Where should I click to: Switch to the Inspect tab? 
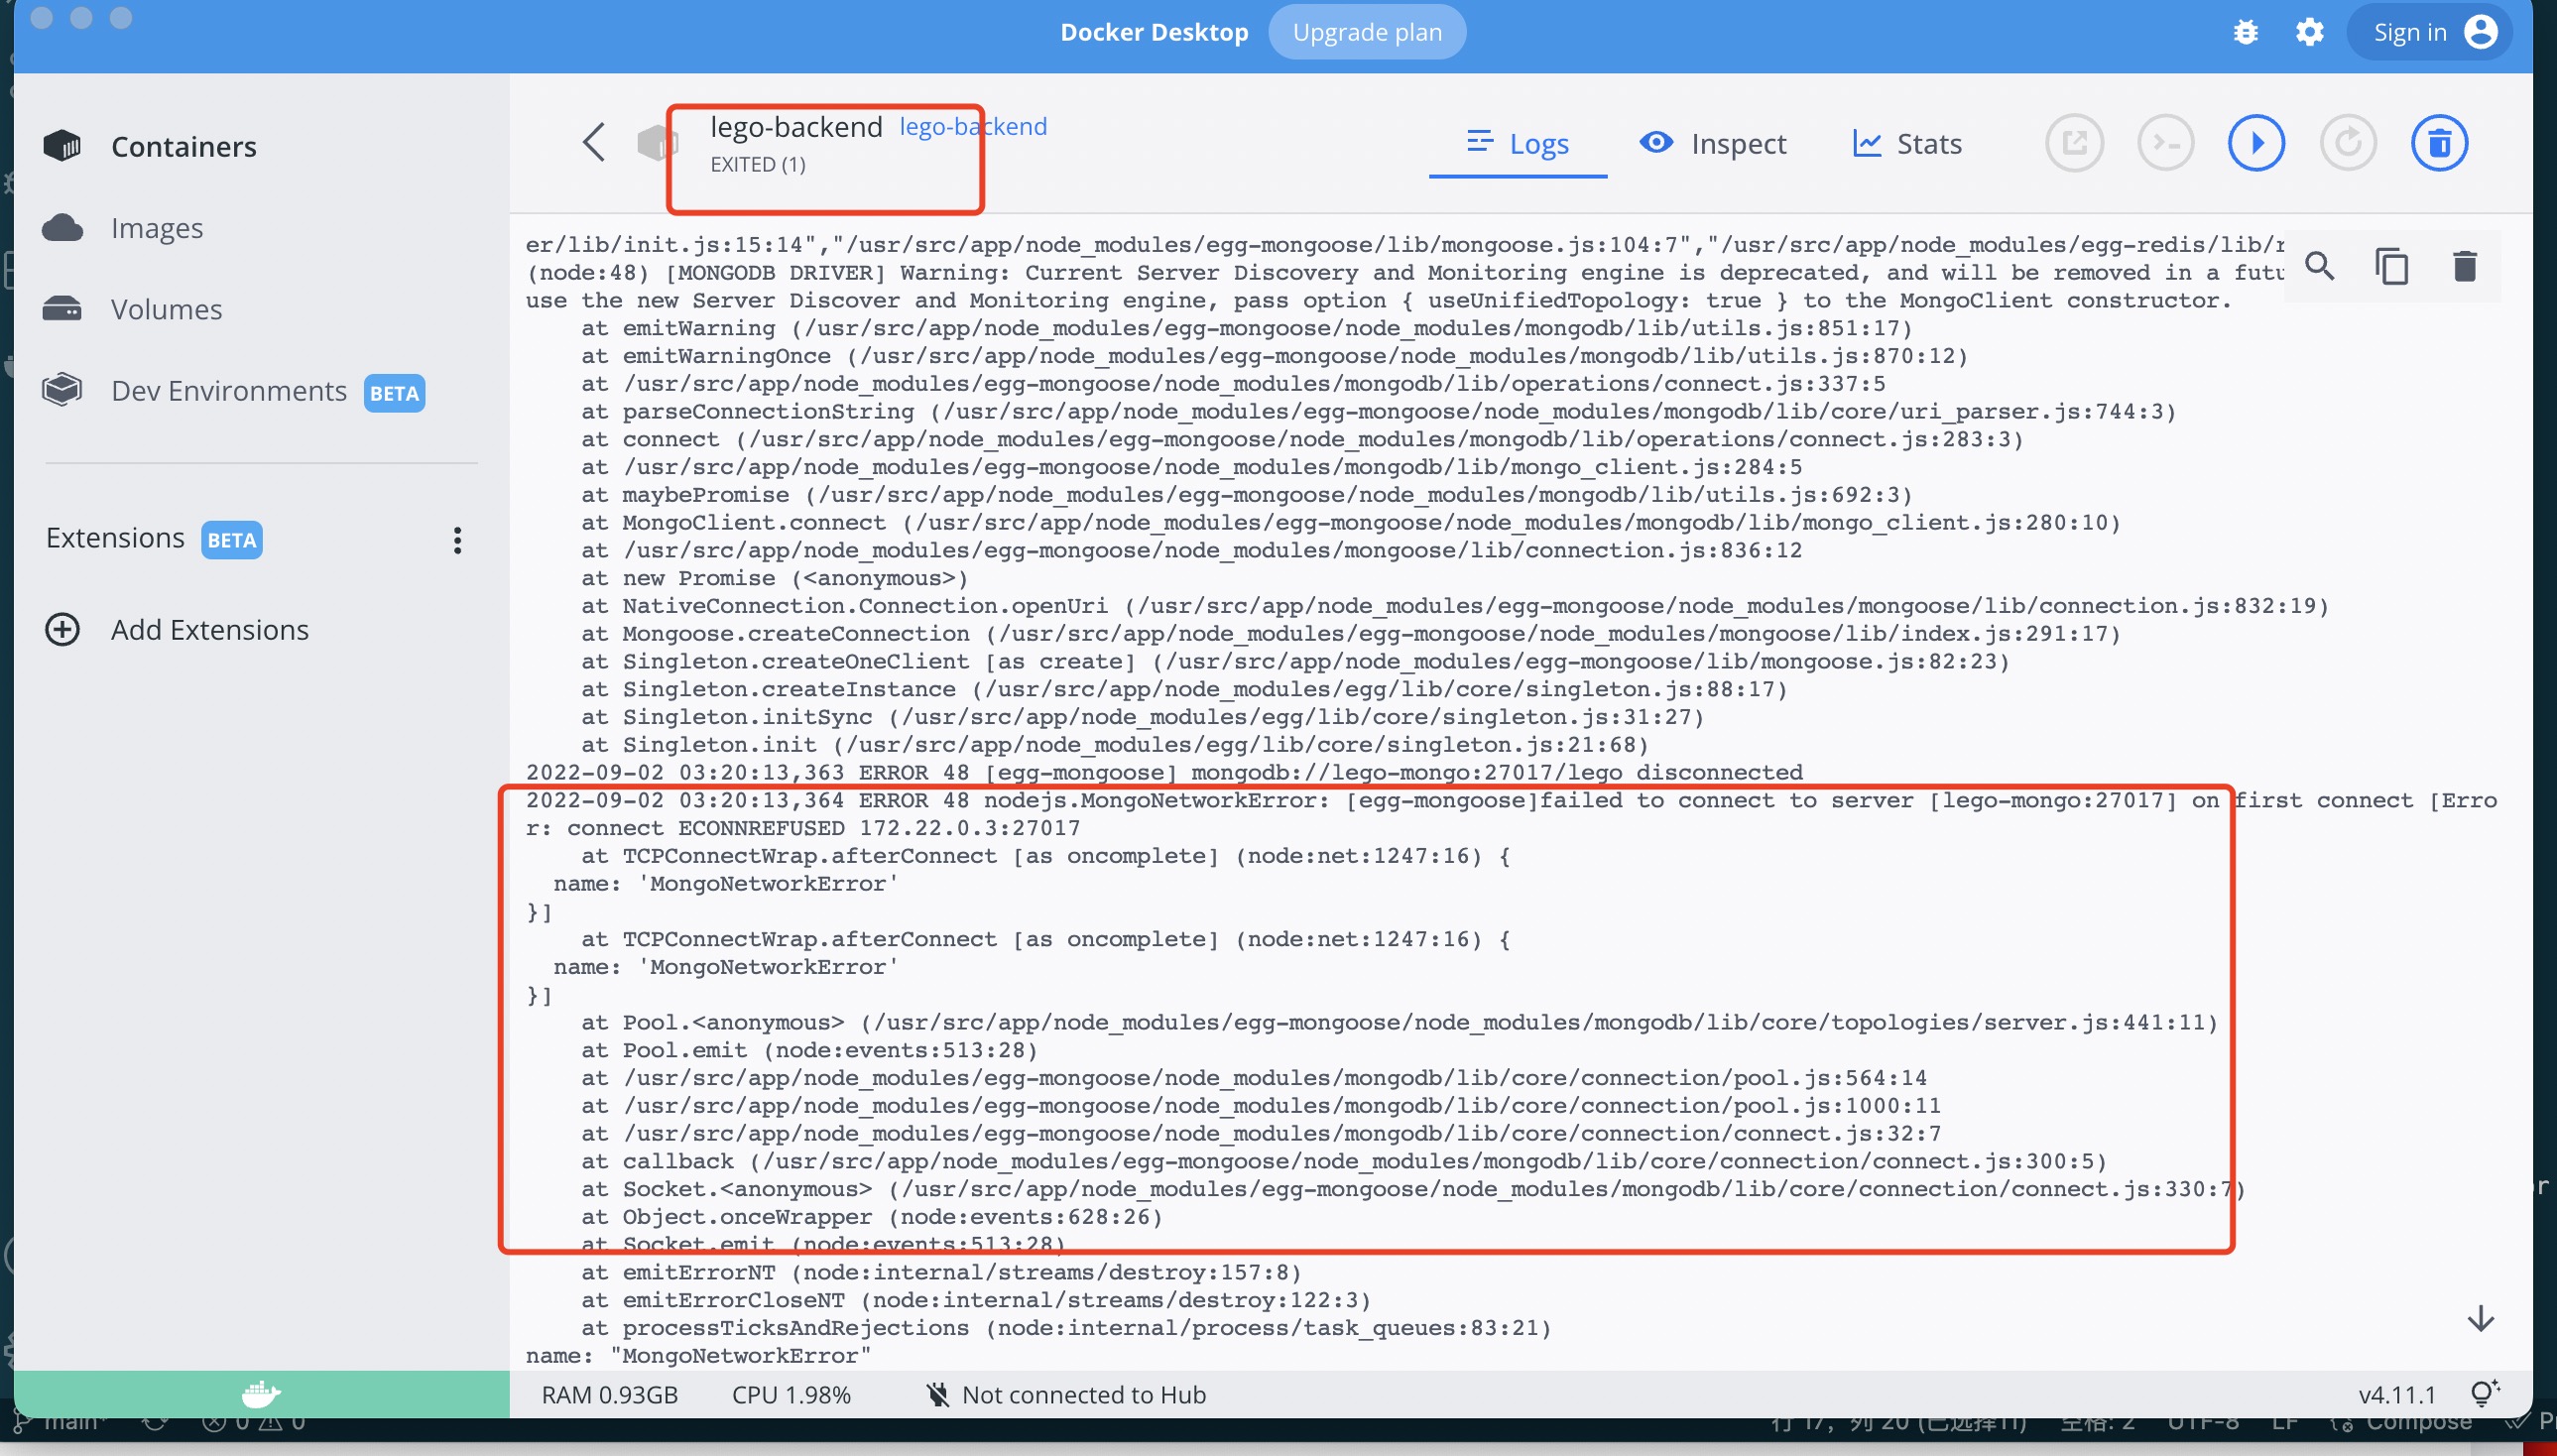[1713, 143]
